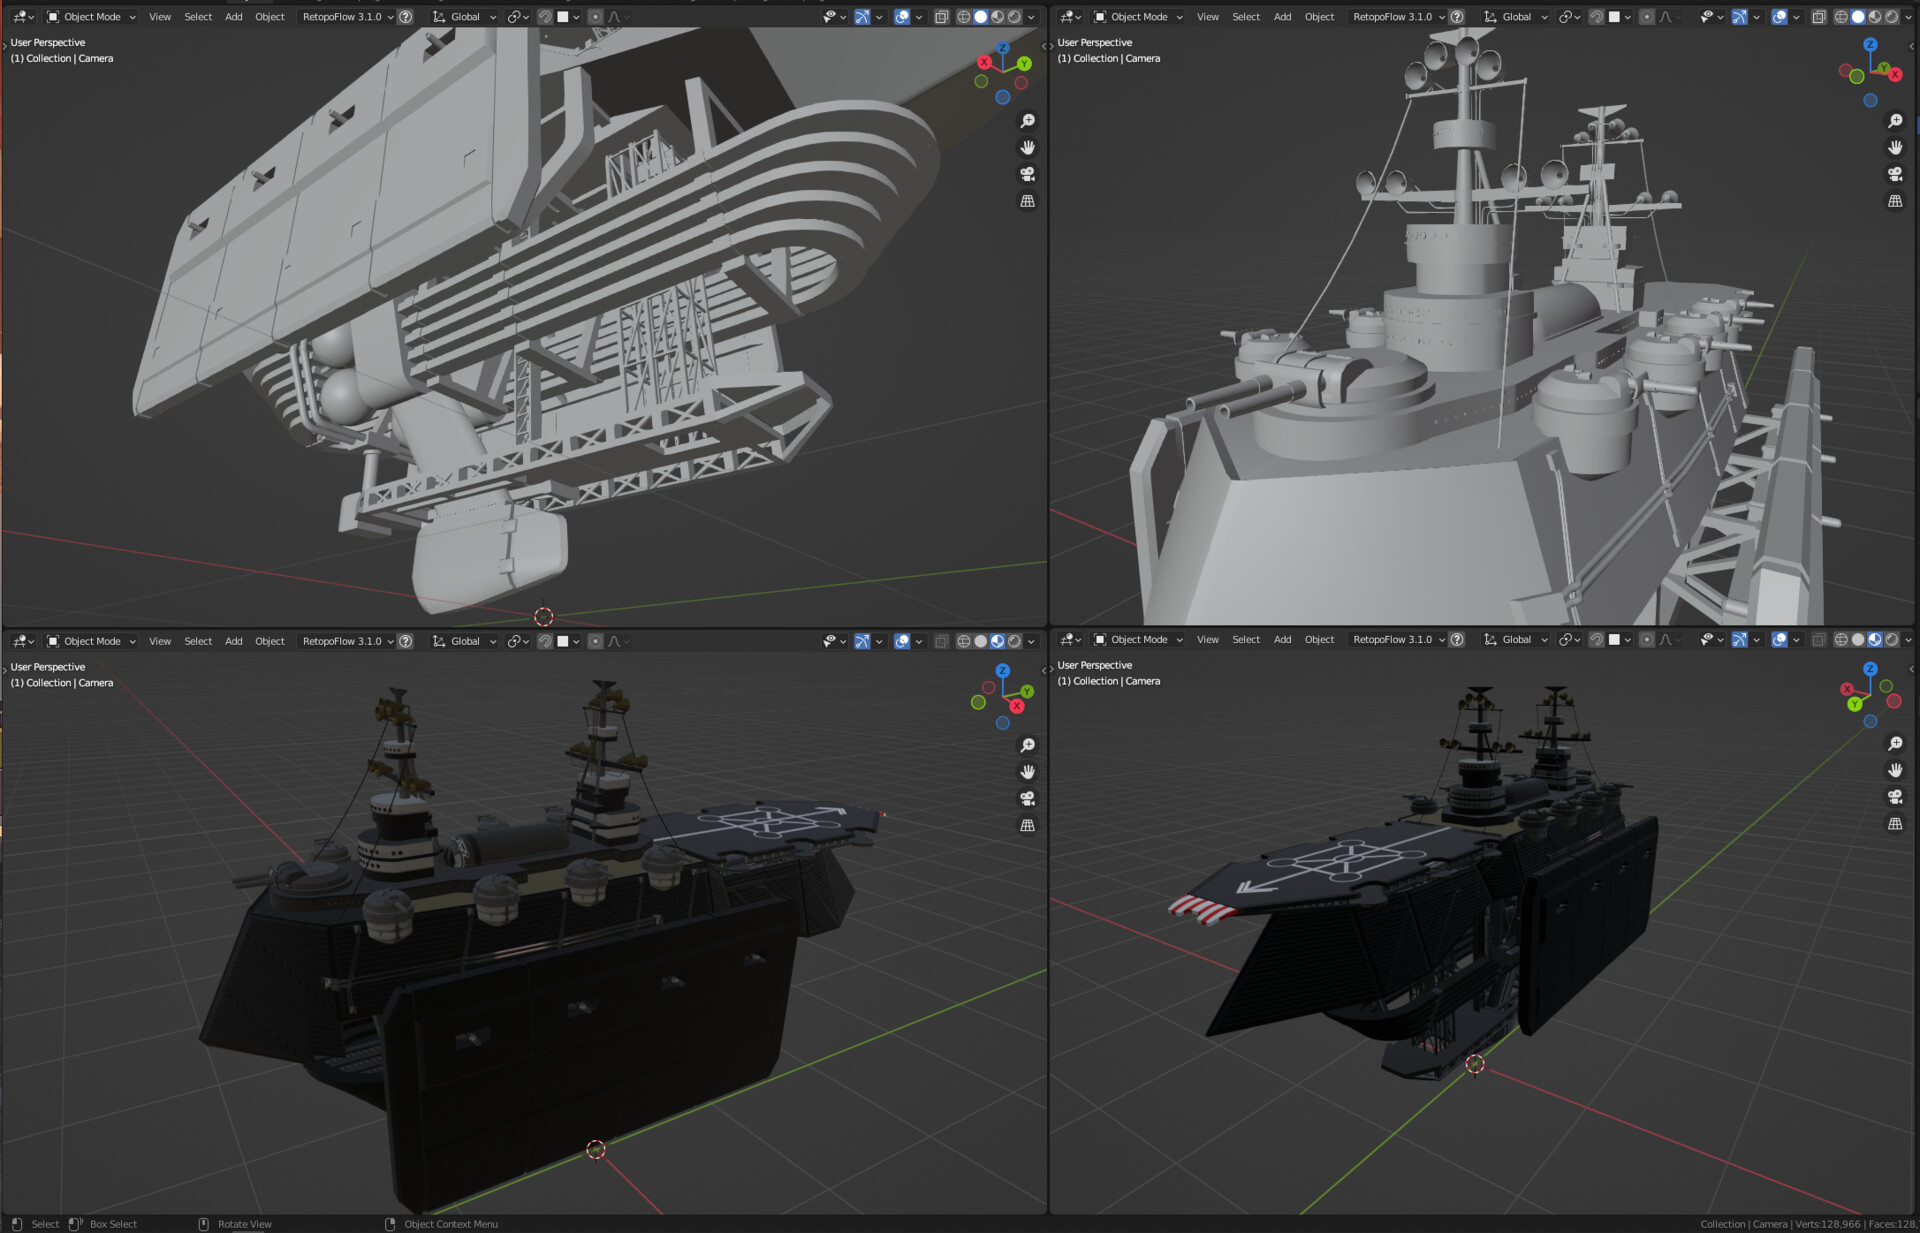Viewport: 1920px width, 1233px height.
Task: Click the Z axis on the navigation gizmo
Action: click(x=1003, y=47)
